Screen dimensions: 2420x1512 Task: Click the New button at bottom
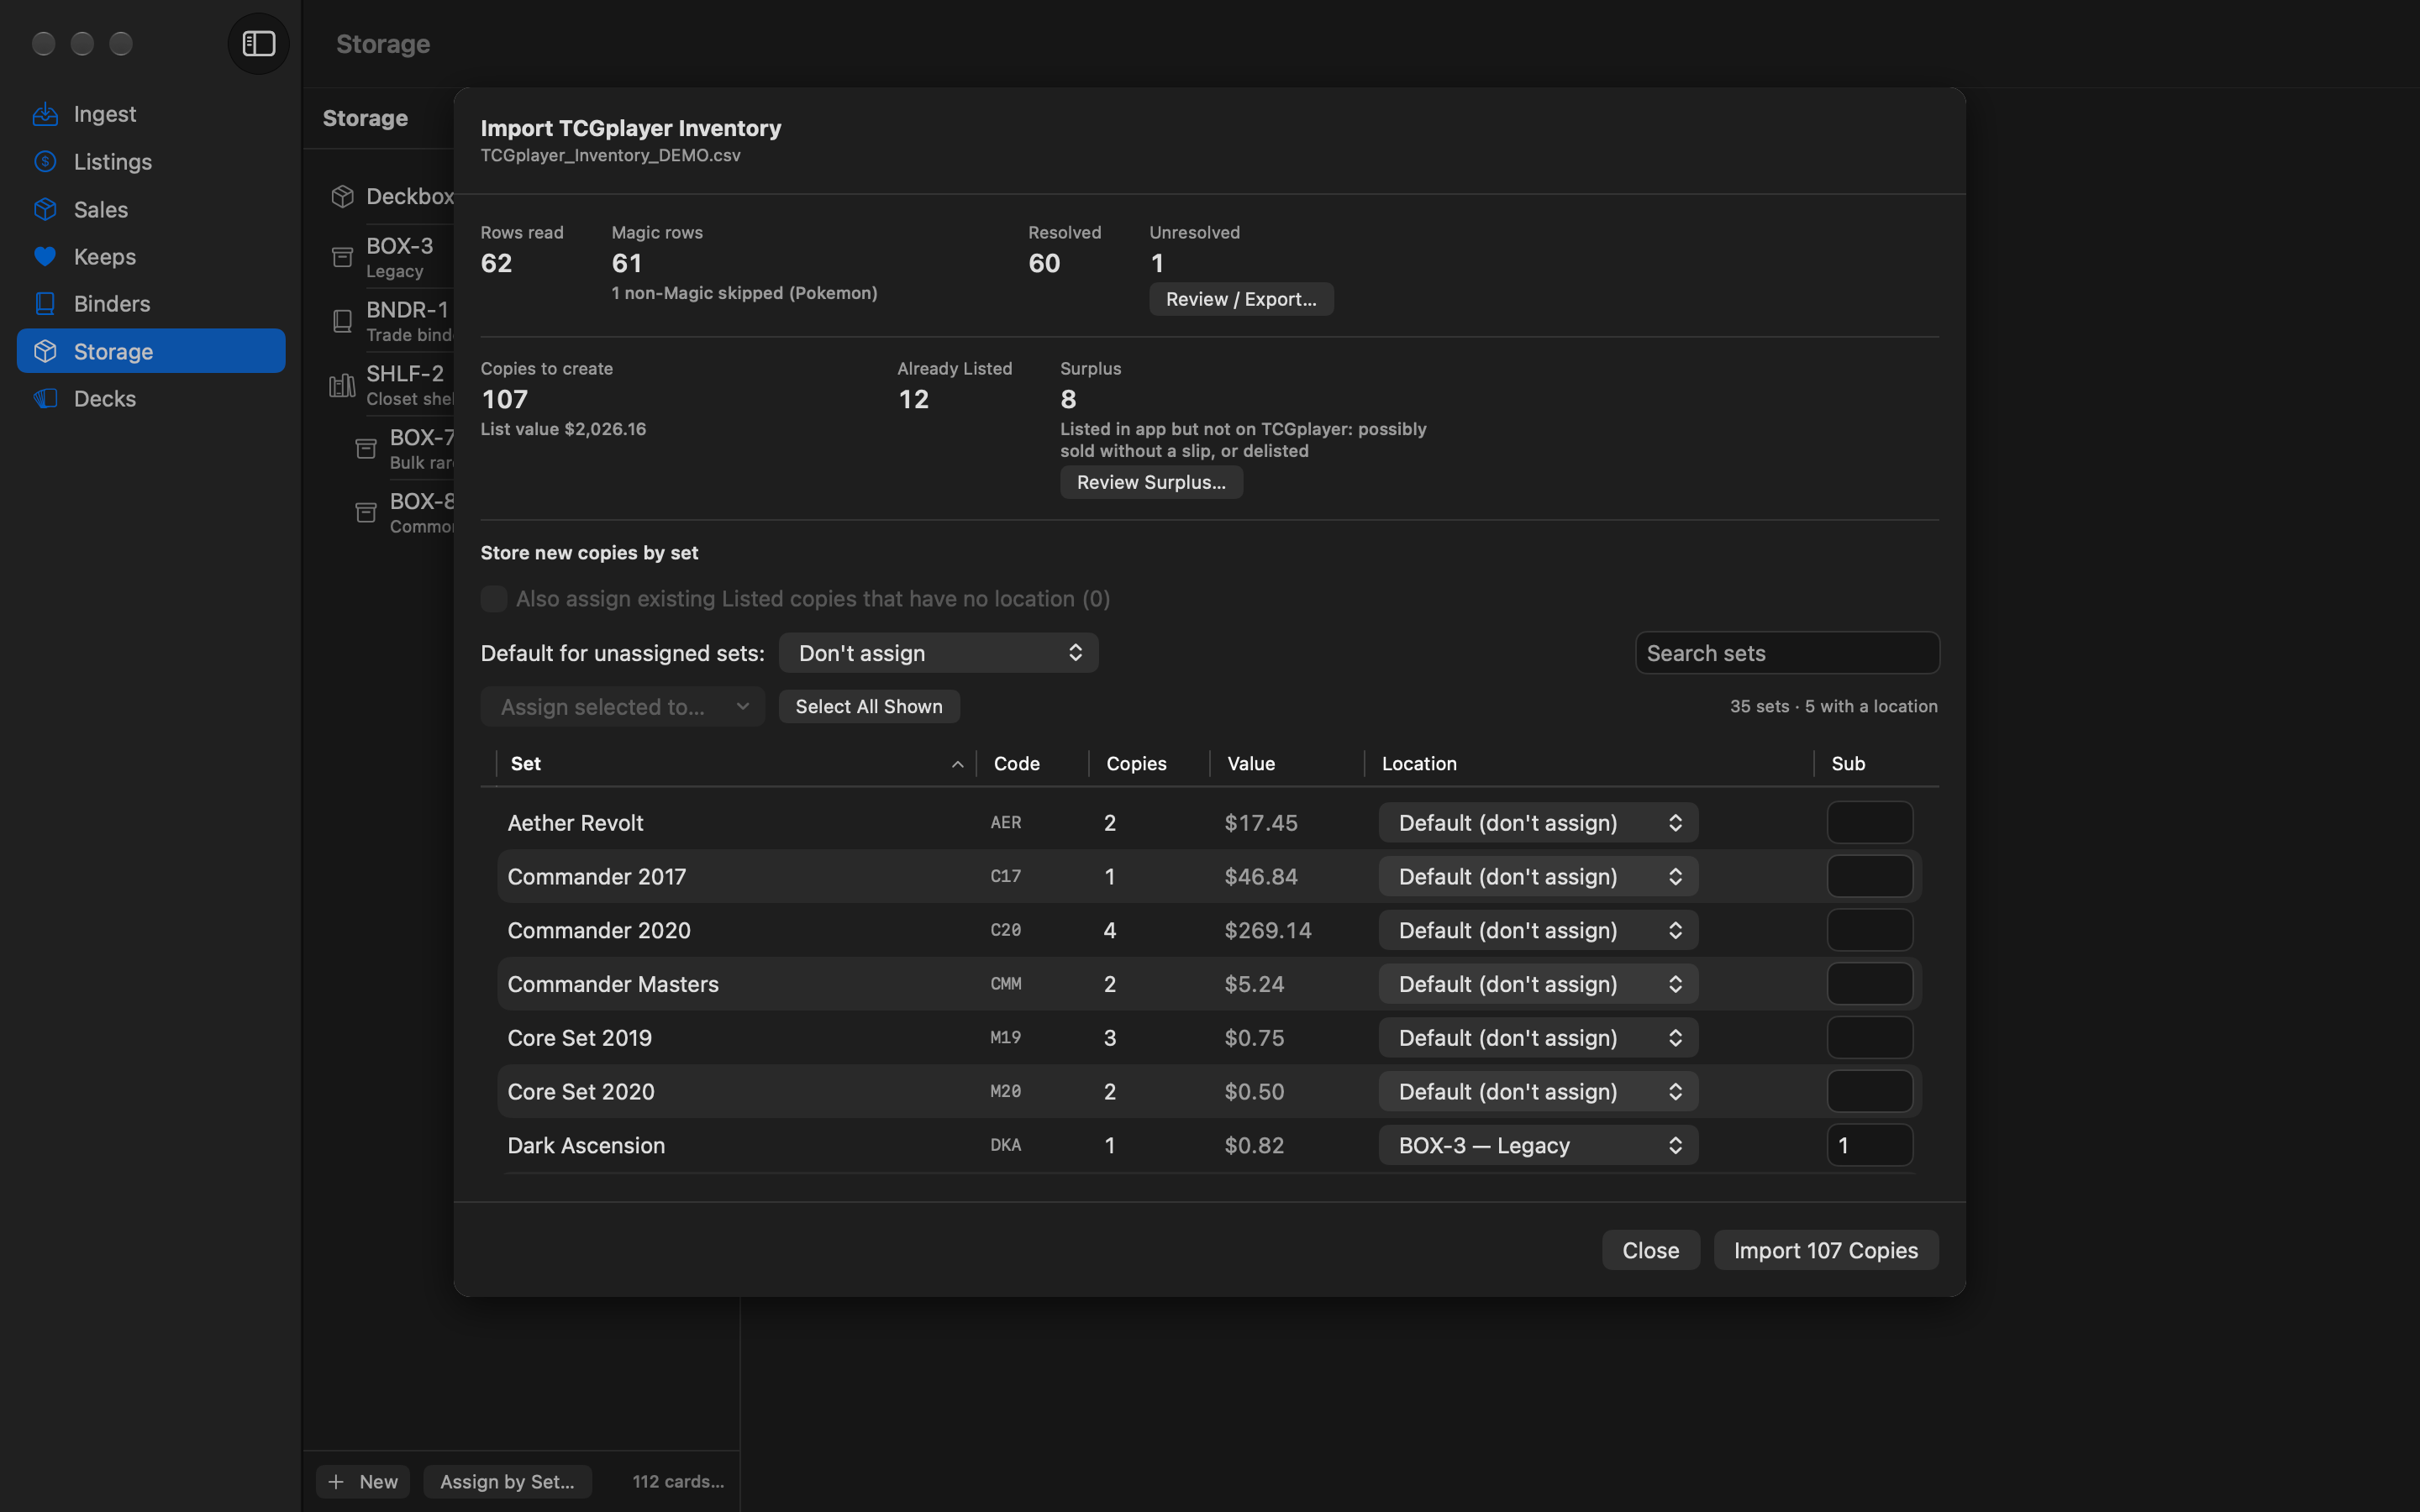tap(363, 1481)
